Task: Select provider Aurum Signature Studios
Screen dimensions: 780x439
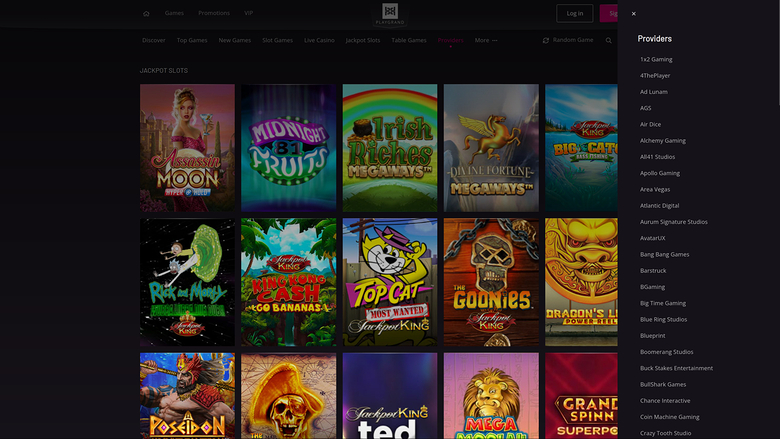Action: pyautogui.click(x=674, y=222)
